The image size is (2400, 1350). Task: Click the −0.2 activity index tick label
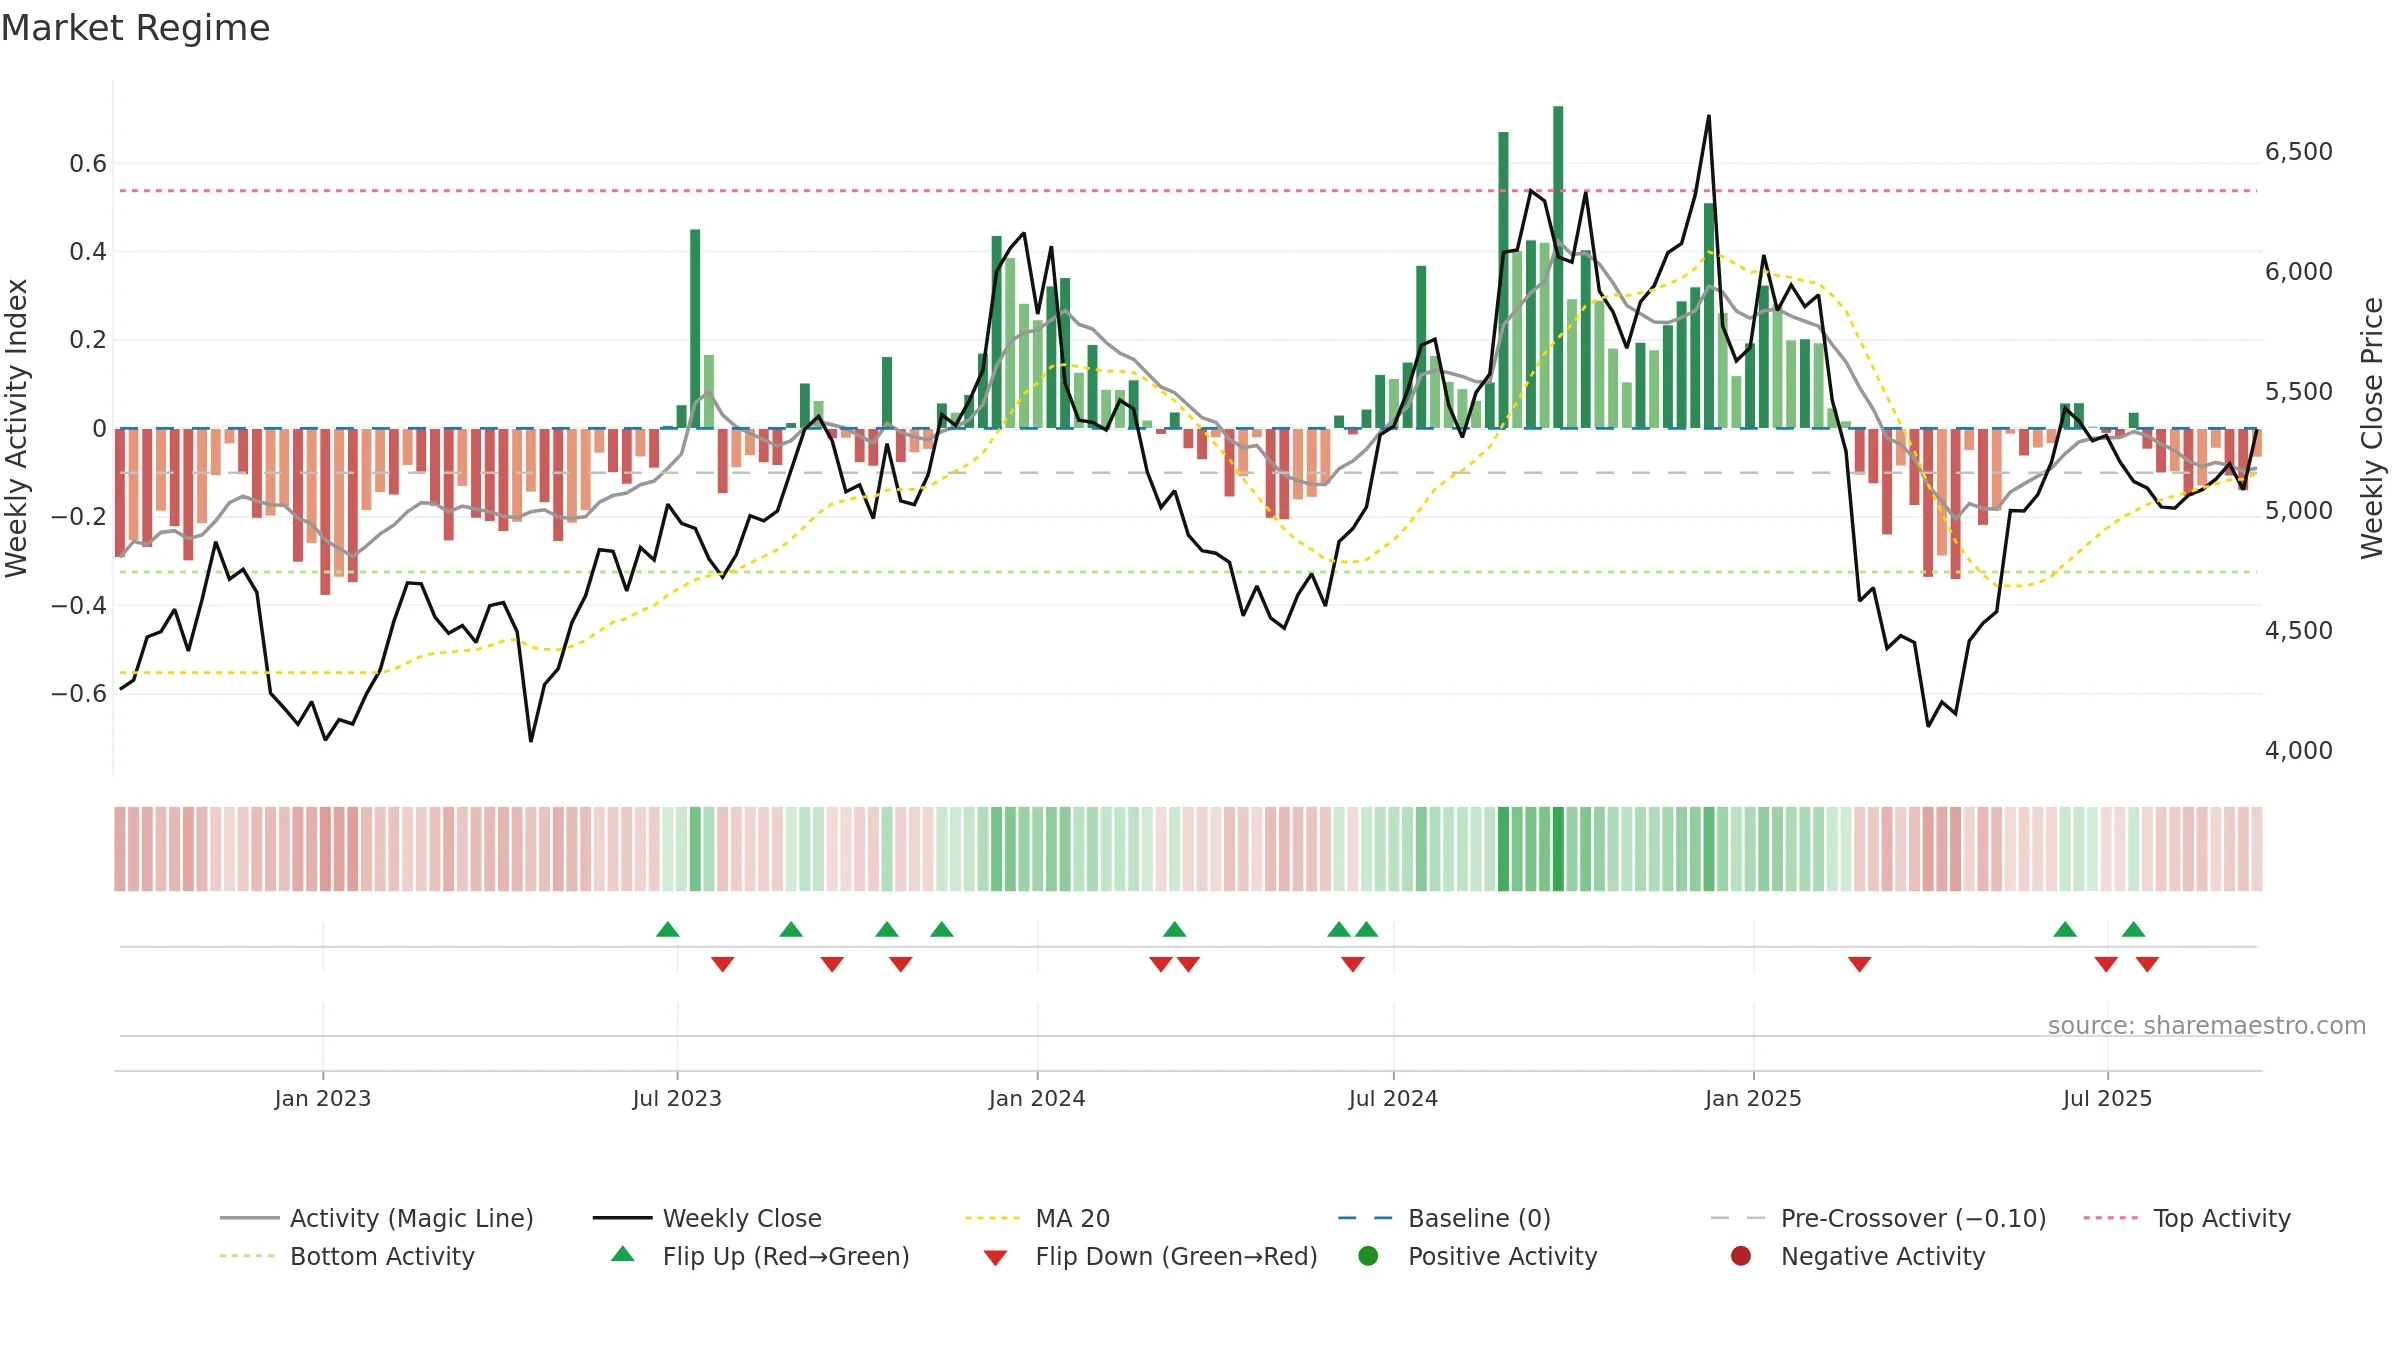tap(79, 517)
